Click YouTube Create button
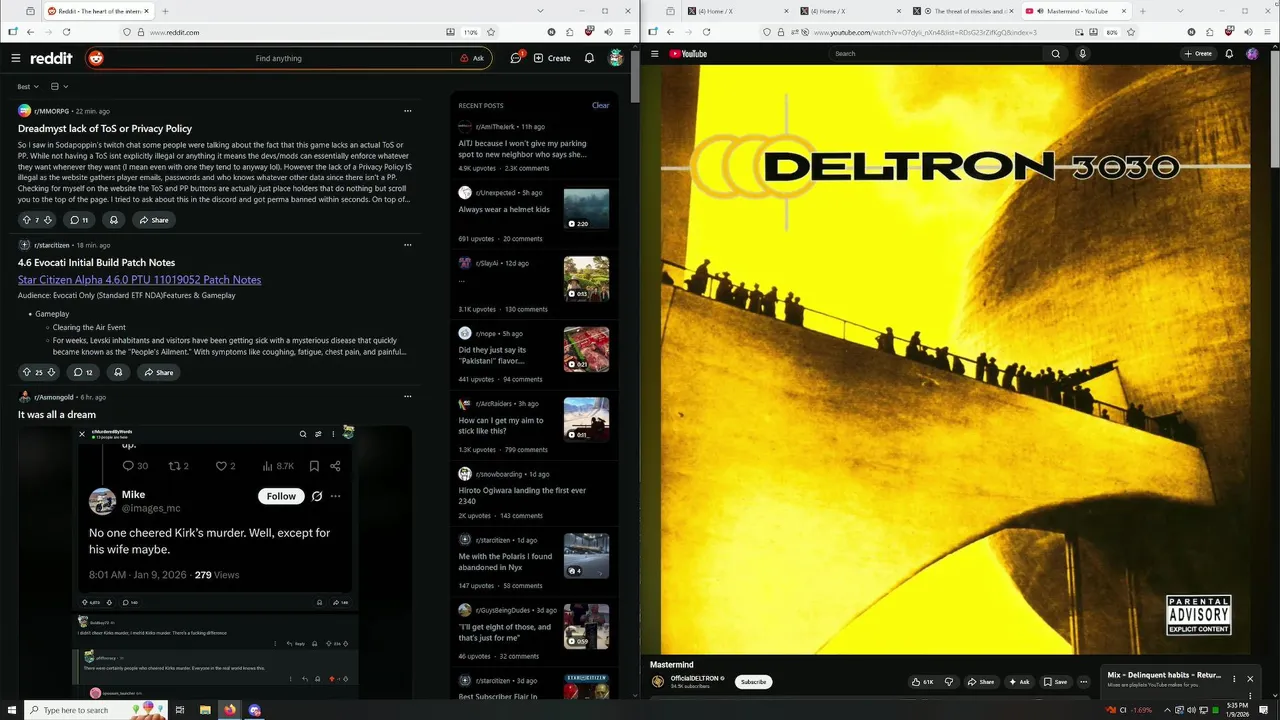 pos(1198,53)
